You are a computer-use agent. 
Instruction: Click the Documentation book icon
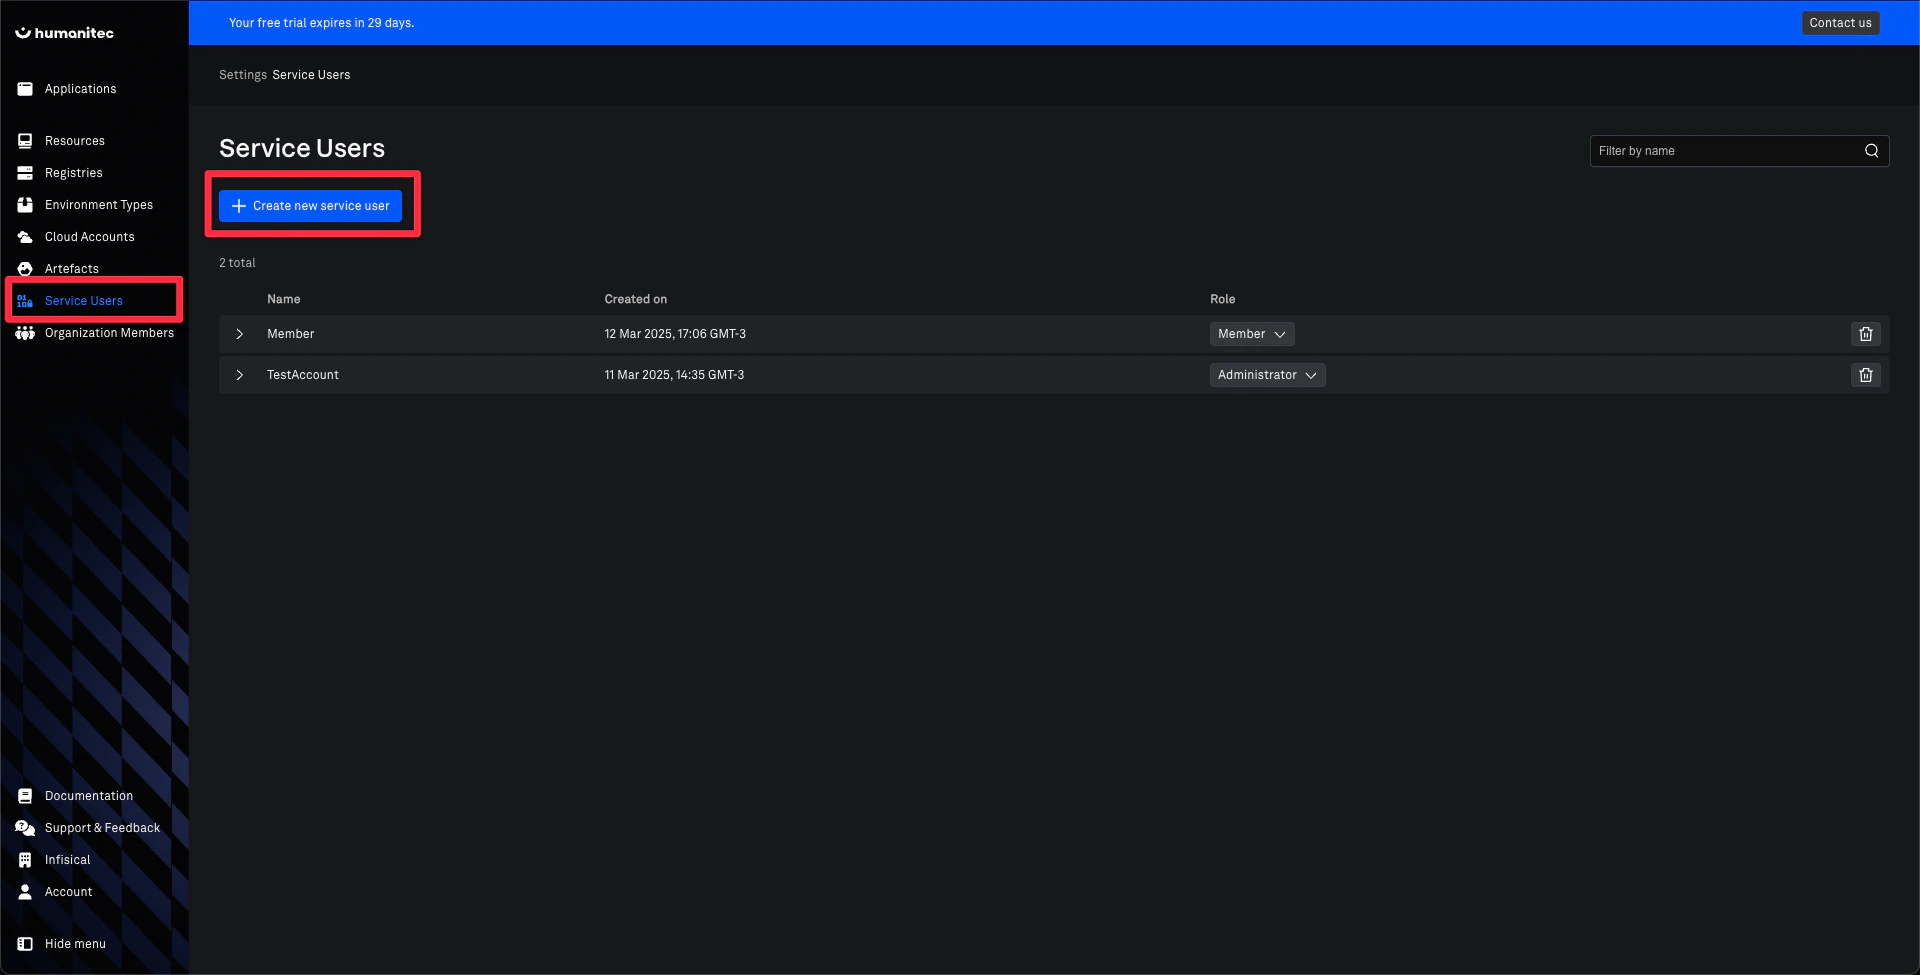coord(25,796)
